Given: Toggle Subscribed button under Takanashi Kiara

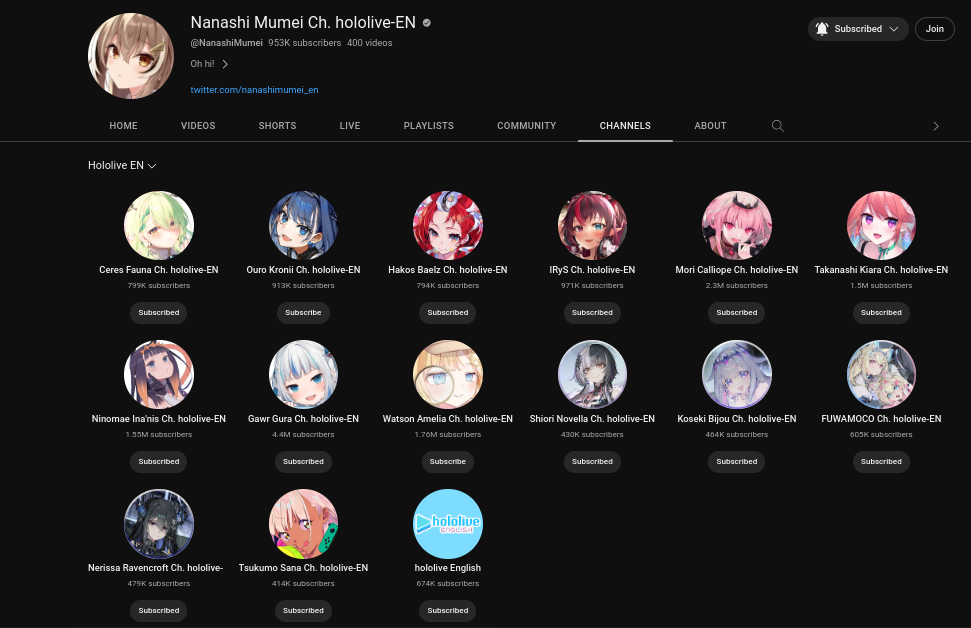Looking at the screenshot, I should [881, 313].
